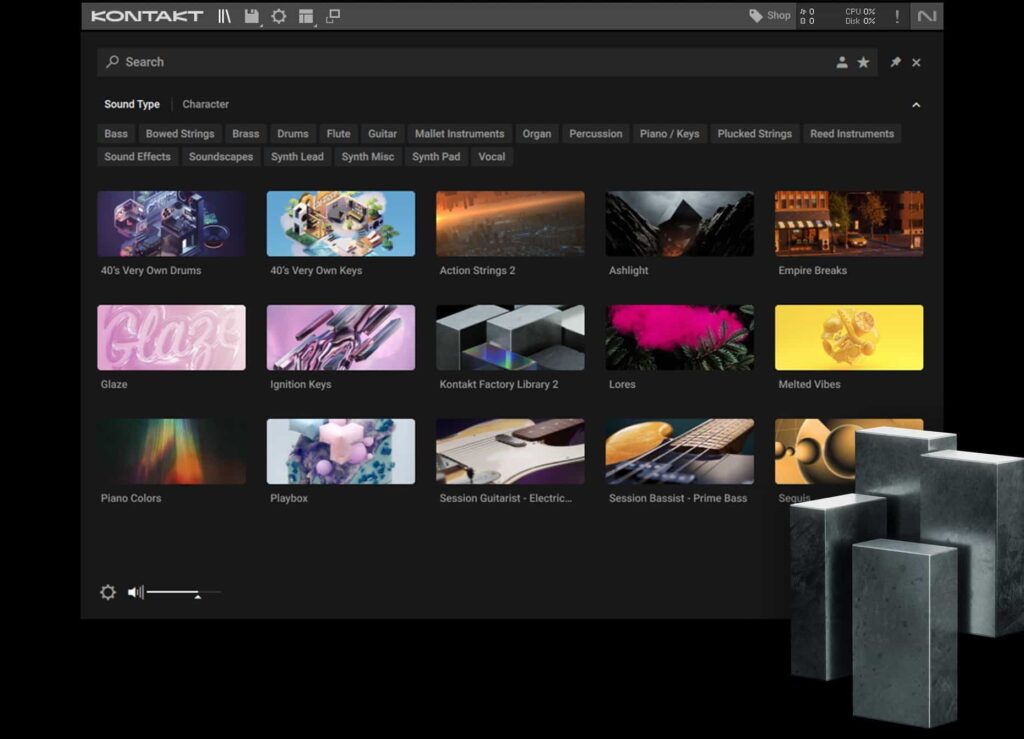
Task: Open the Kontakt library browser icon
Action: click(x=224, y=16)
